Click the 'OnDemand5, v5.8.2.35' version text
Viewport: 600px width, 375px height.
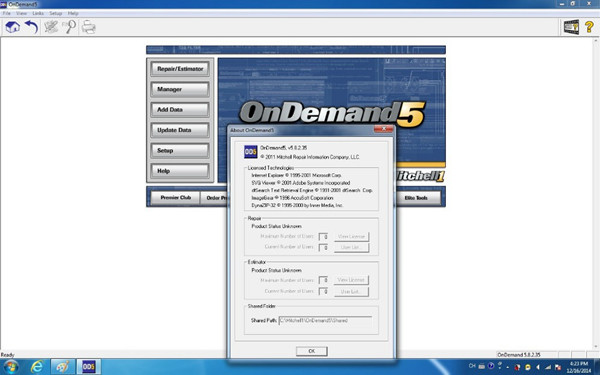pos(284,148)
